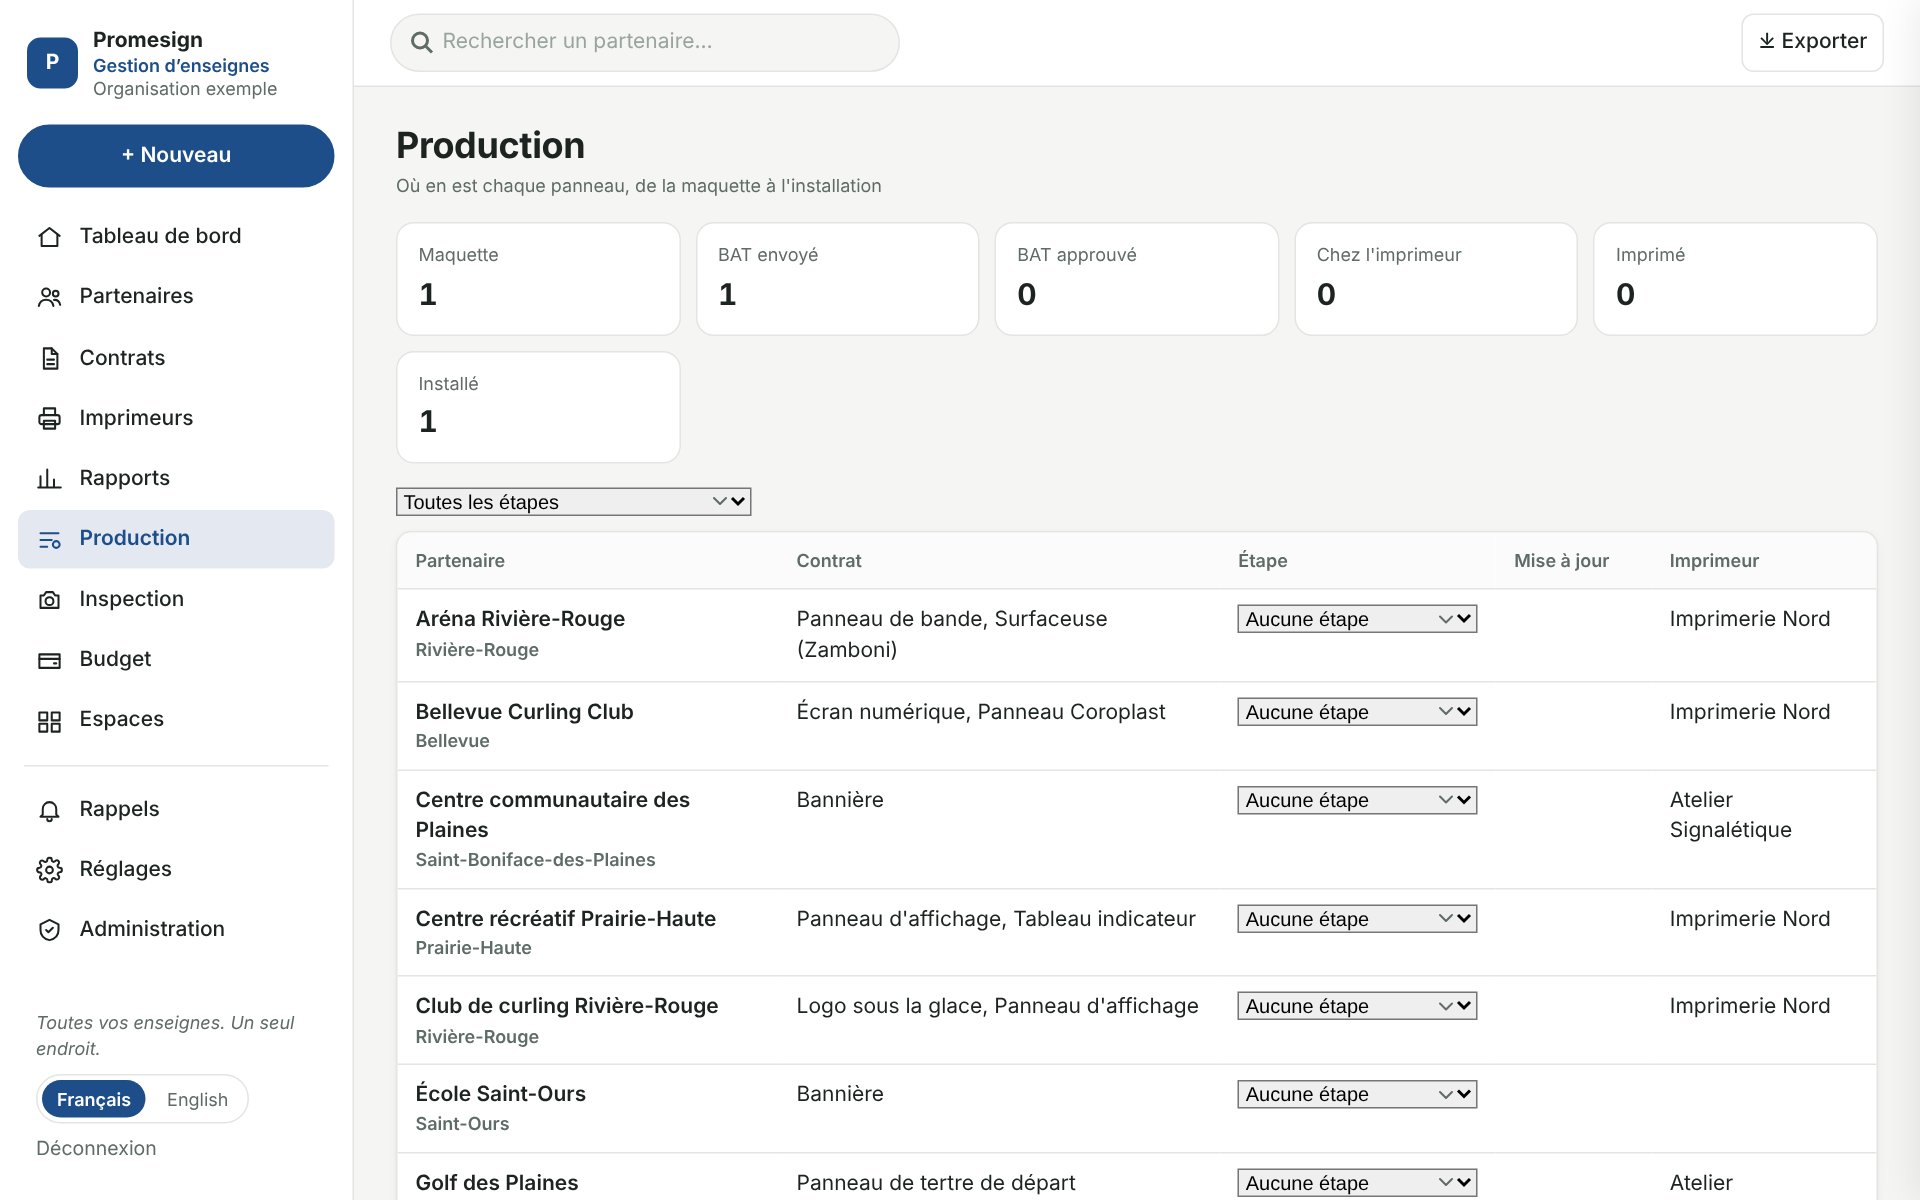1920x1200 pixels.
Task: Click the Promesign logo badge
Action: pyautogui.click(x=52, y=62)
